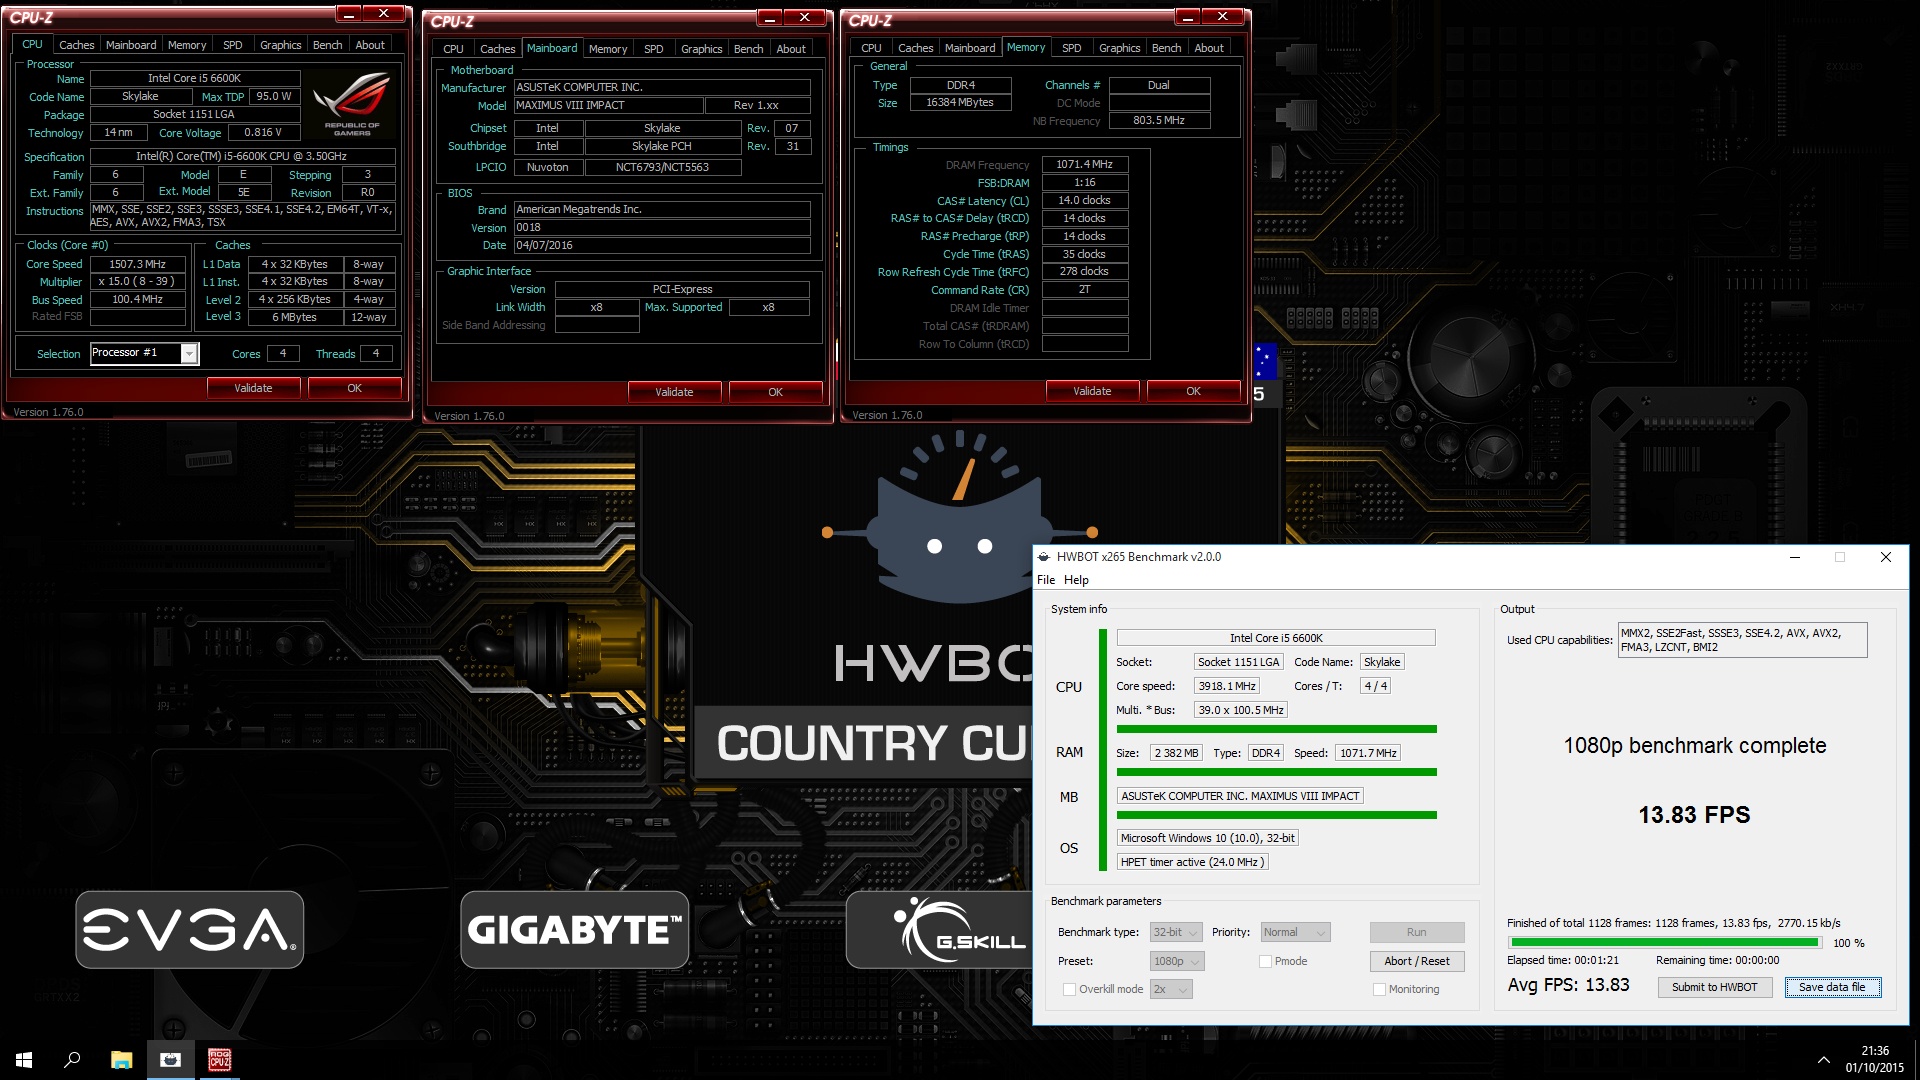Open the taskbar search icon
This screenshot has width=1920, height=1080.
[72, 1060]
